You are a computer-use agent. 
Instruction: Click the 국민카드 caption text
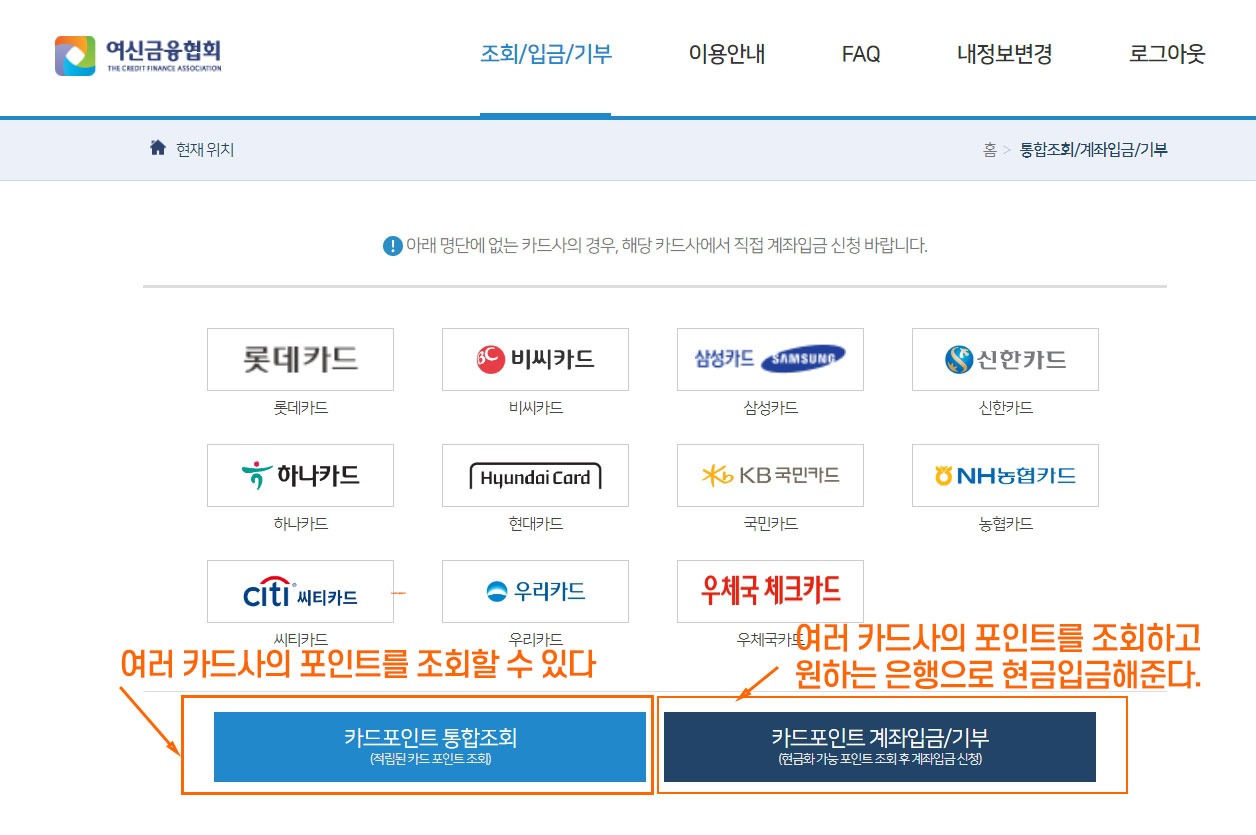click(x=770, y=524)
